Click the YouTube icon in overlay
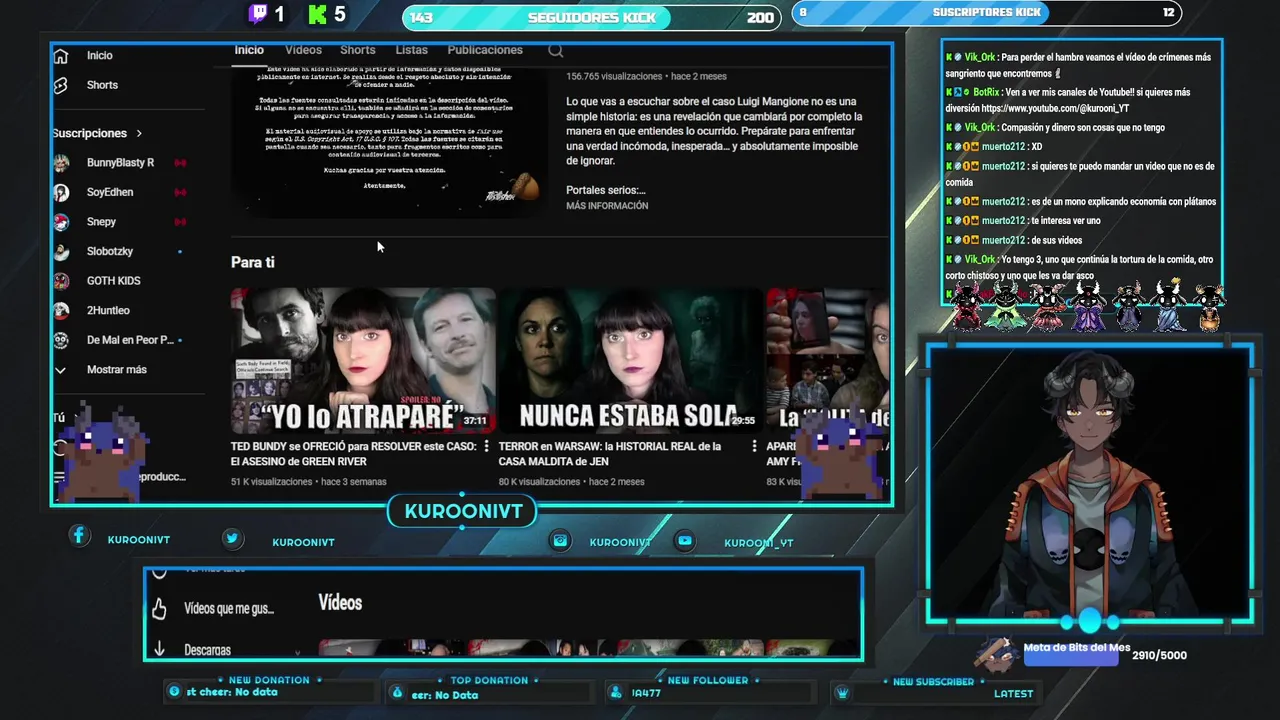 [x=685, y=540]
